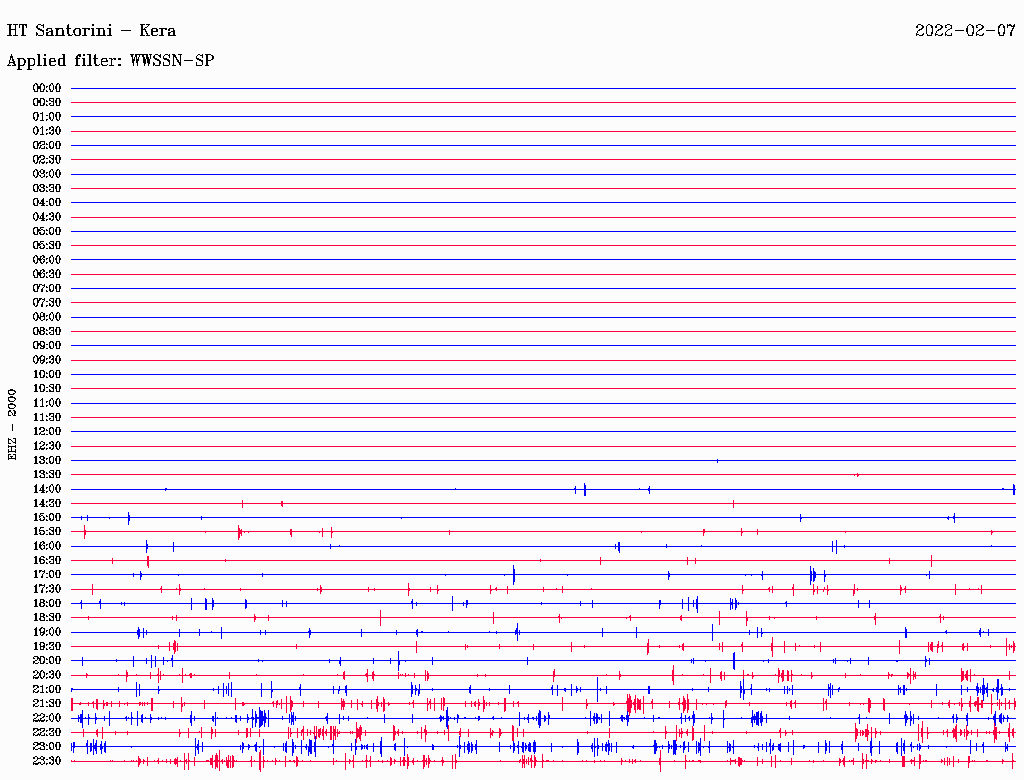Screen dimensions: 1024x780
Task: Select the 21:00 time label
Action: click(46, 689)
